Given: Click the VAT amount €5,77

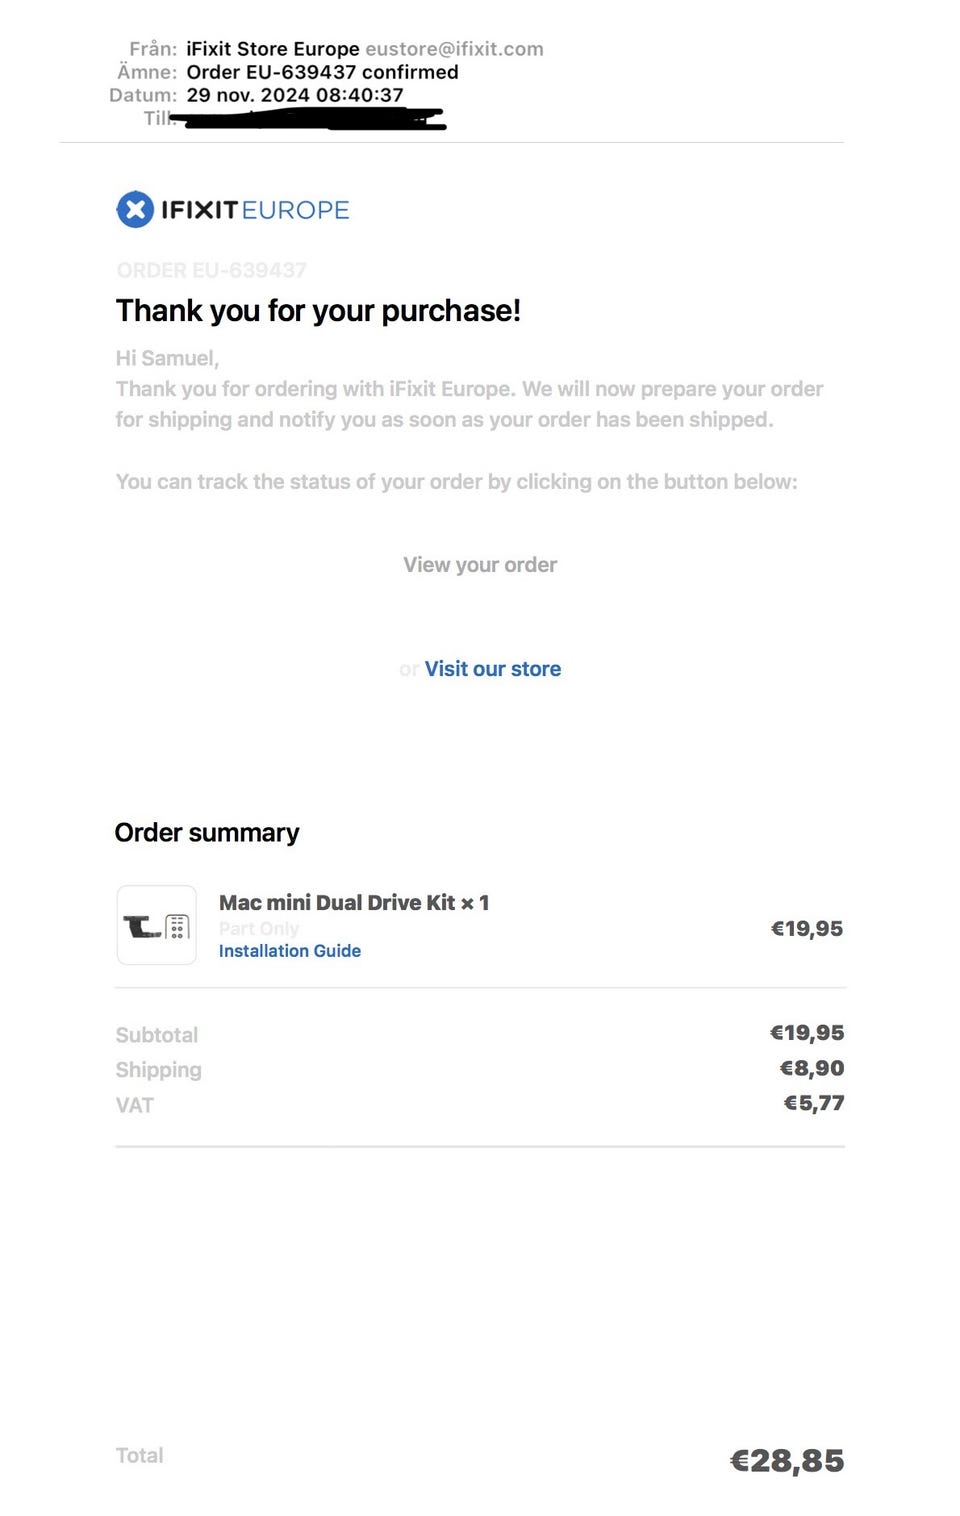Looking at the screenshot, I should pyautogui.click(x=813, y=1103).
